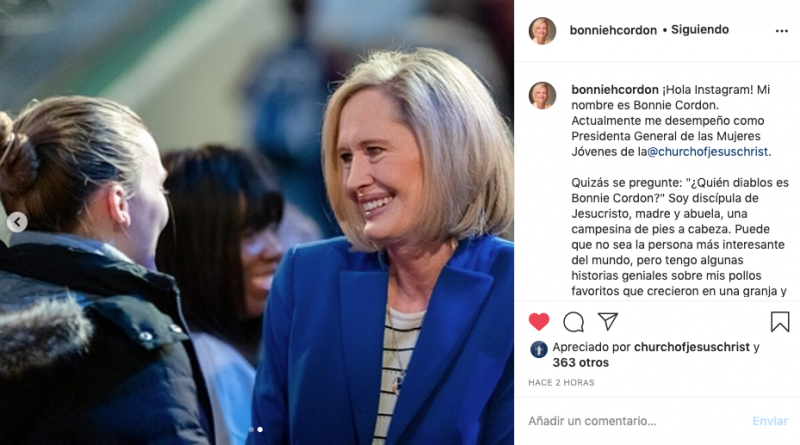This screenshot has height=445, width=800.
Task: View the 363 otros likes list
Action: pyautogui.click(x=581, y=363)
